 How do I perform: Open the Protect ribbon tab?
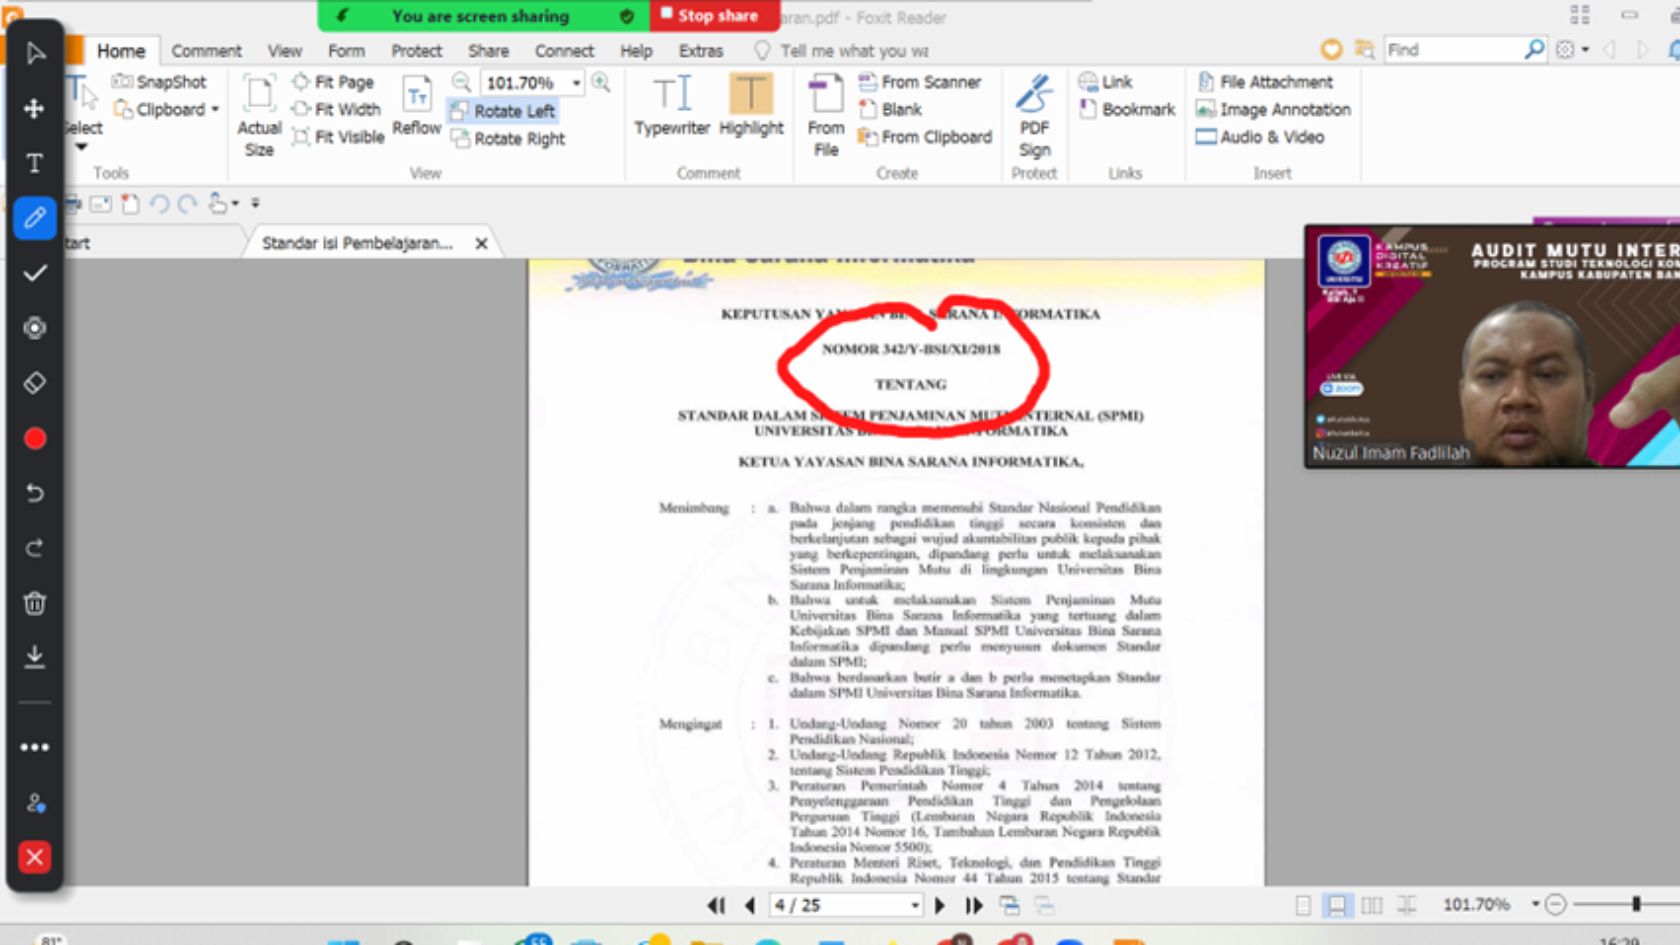click(x=416, y=51)
